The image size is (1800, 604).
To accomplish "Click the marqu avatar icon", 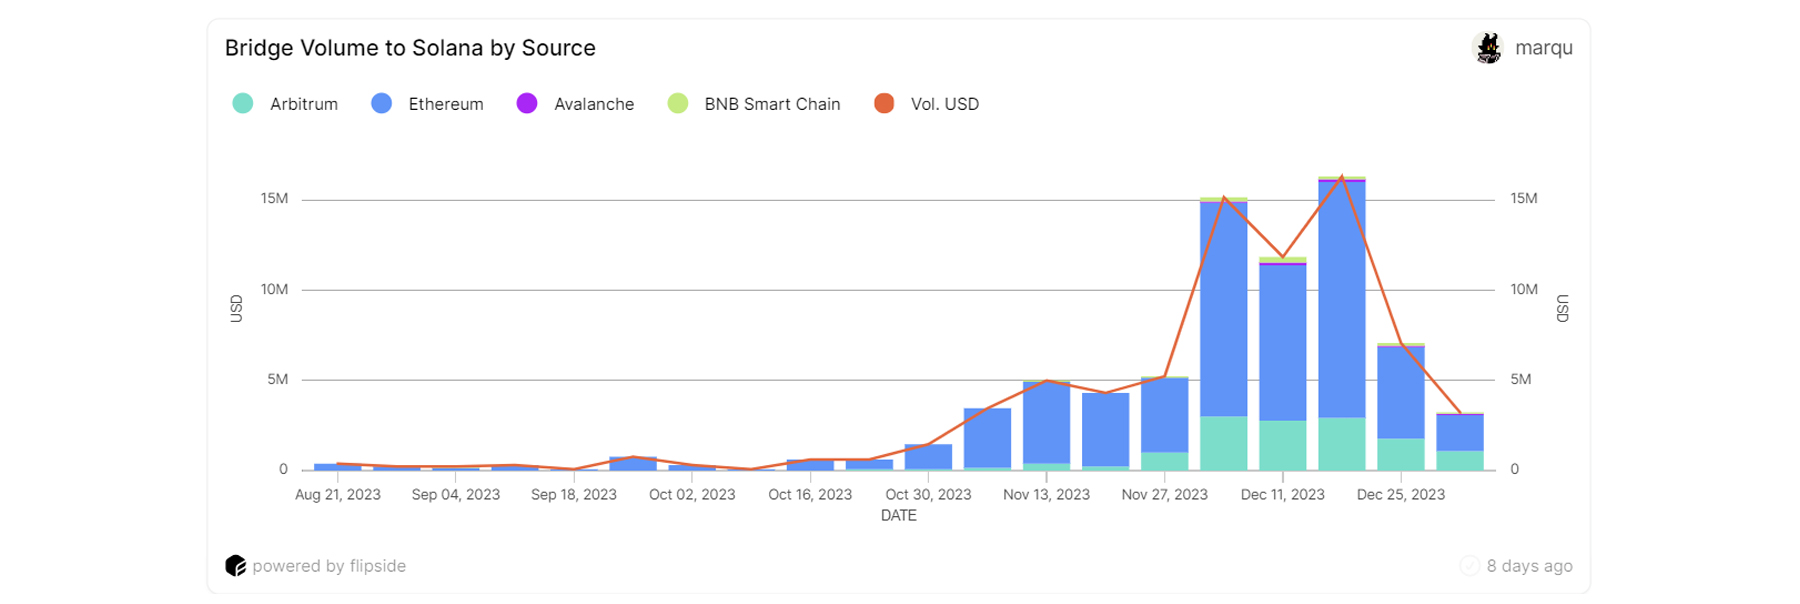I will [1488, 48].
